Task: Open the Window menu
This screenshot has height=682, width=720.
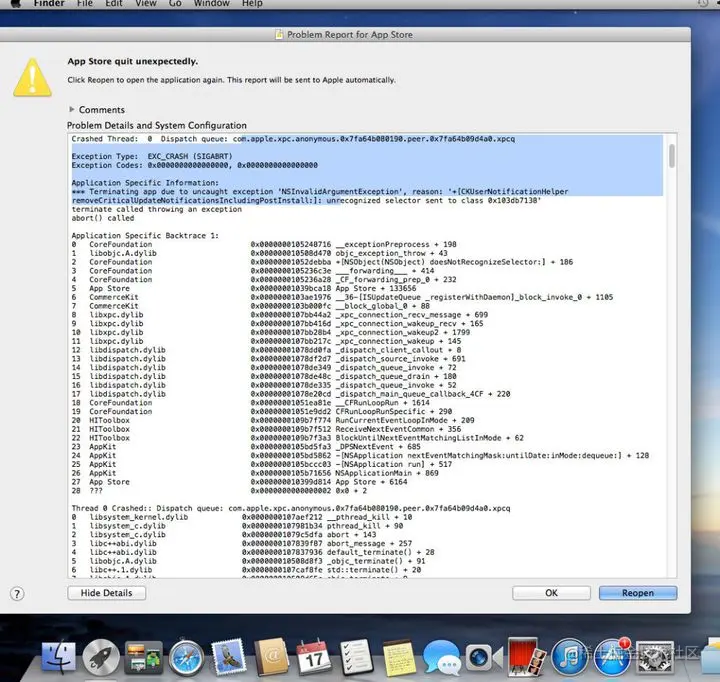Action: coord(211,4)
